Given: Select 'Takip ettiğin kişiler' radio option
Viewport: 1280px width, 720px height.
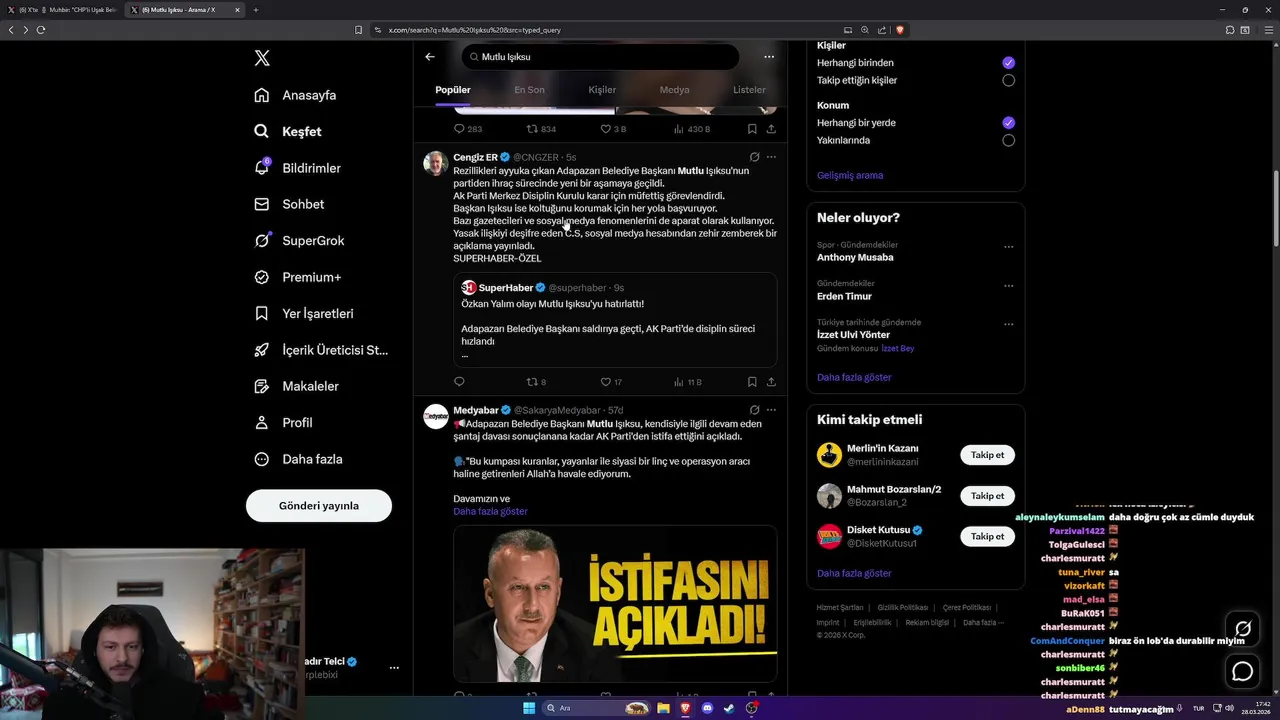Looking at the screenshot, I should (1008, 80).
